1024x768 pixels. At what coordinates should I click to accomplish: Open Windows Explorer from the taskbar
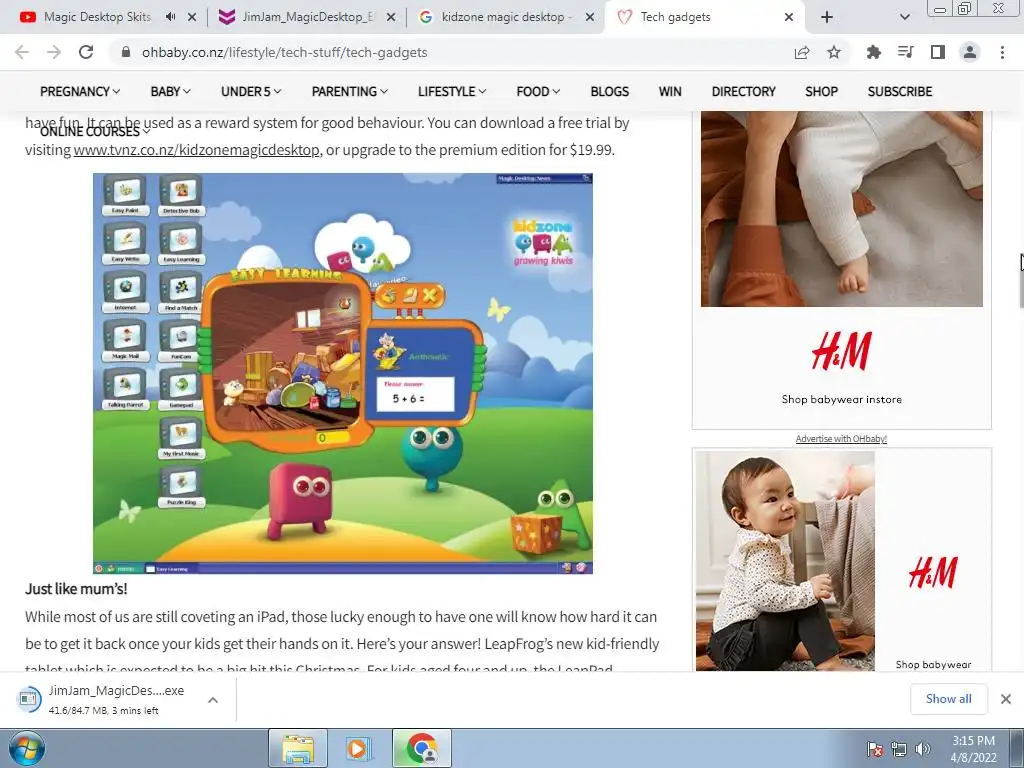click(298, 748)
